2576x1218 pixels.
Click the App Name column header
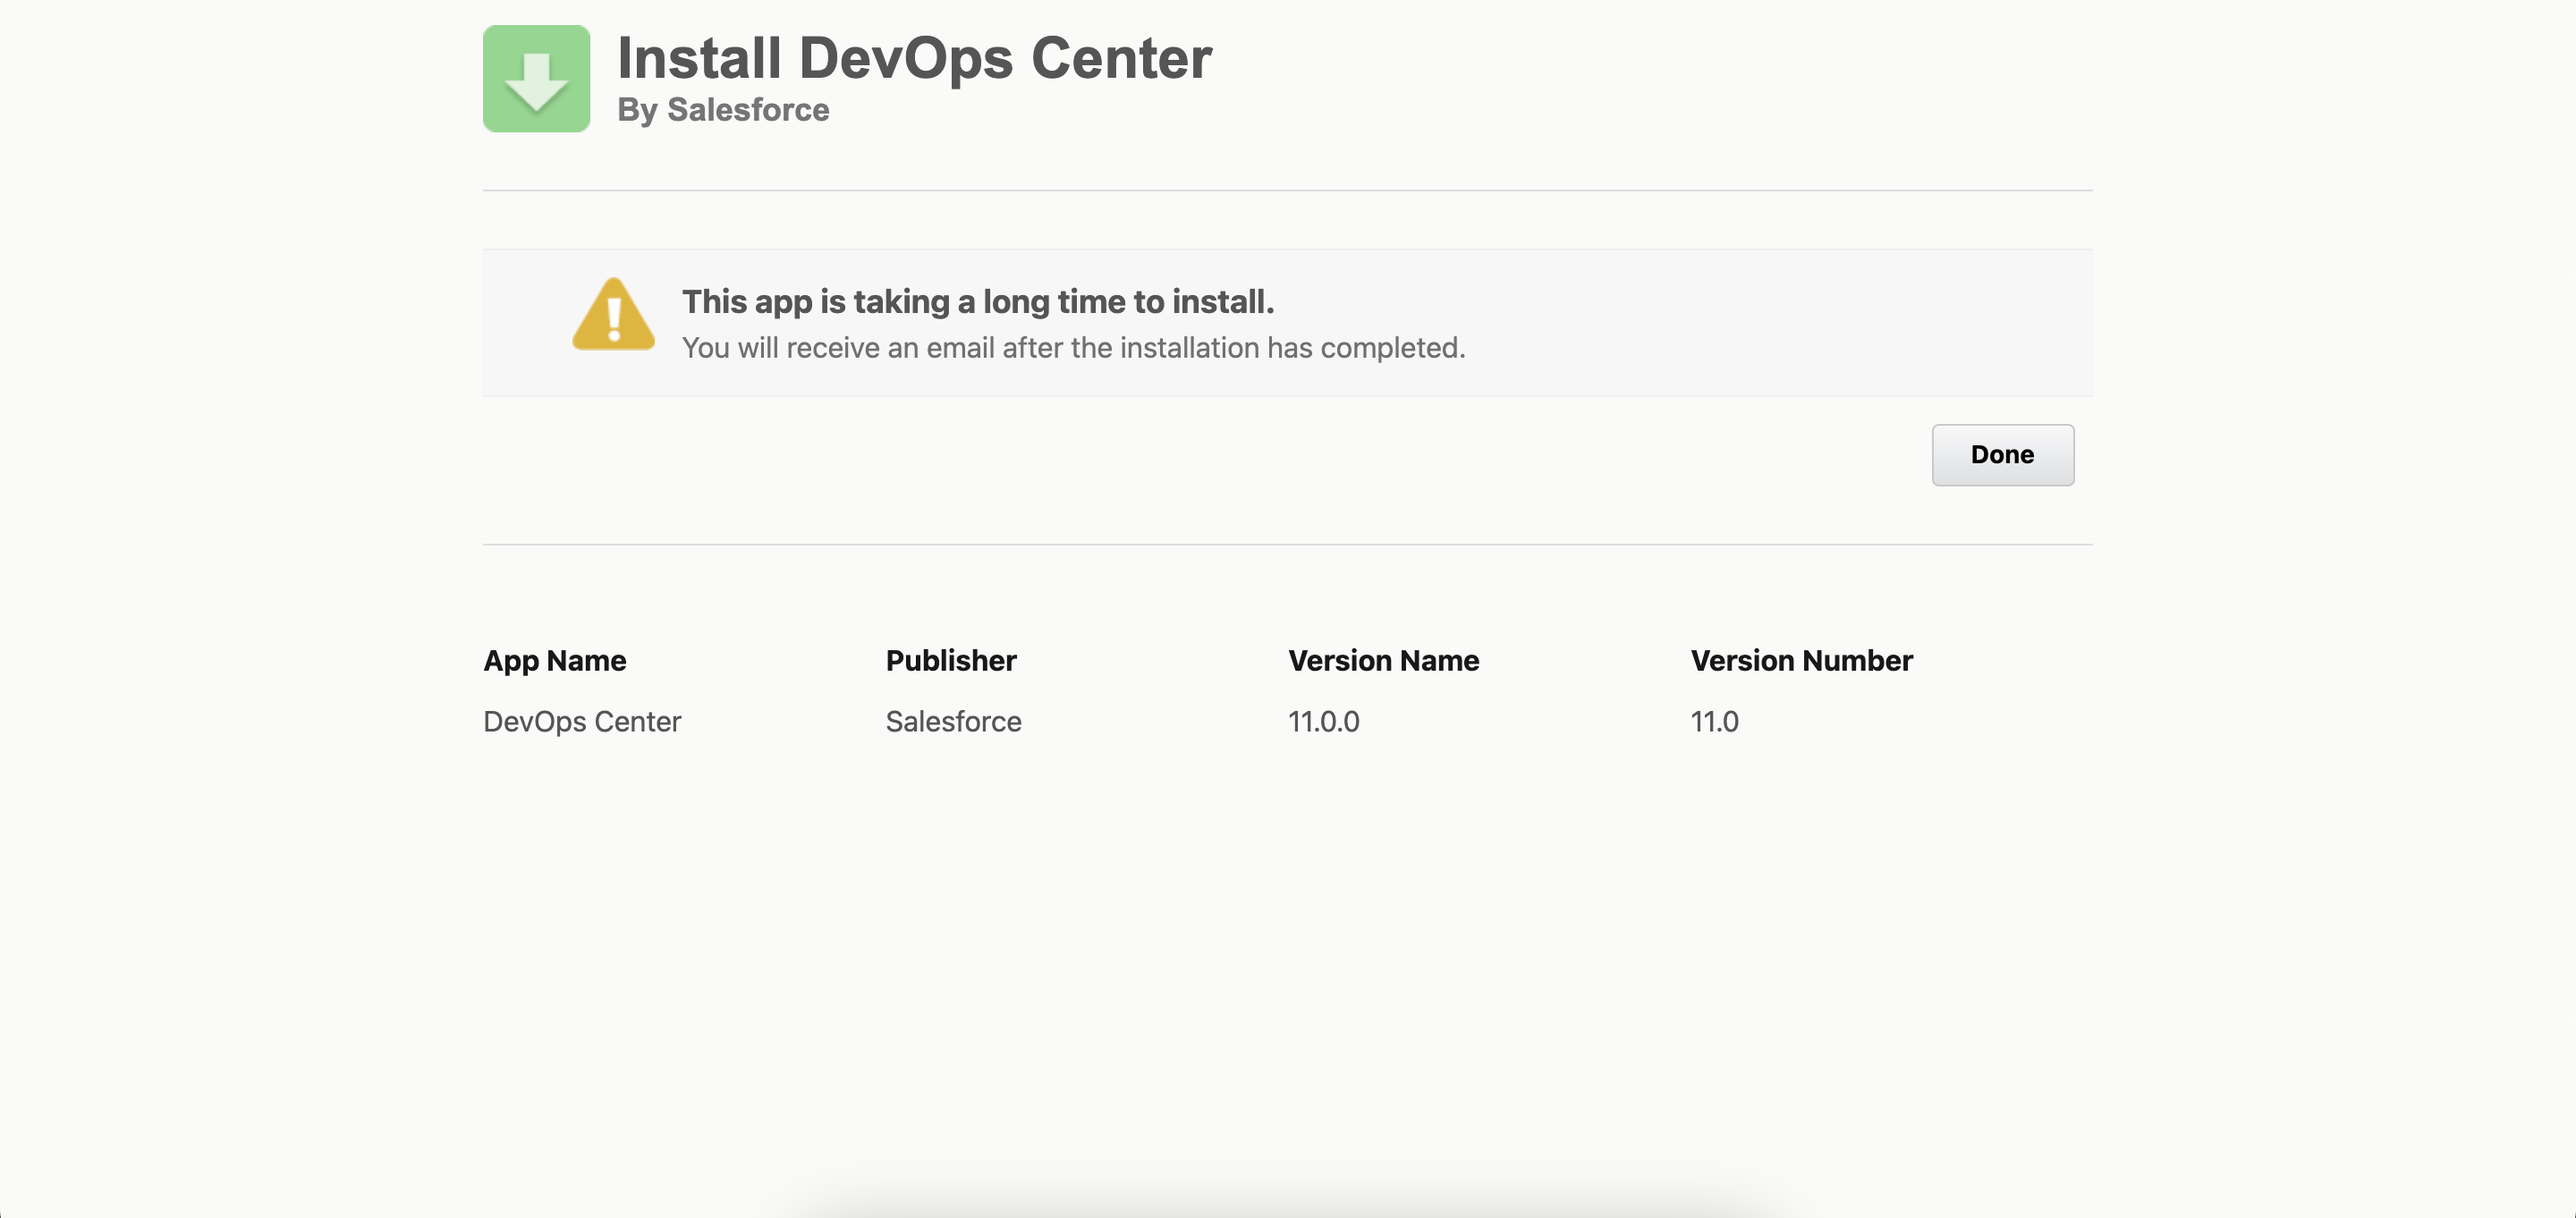(x=554, y=660)
